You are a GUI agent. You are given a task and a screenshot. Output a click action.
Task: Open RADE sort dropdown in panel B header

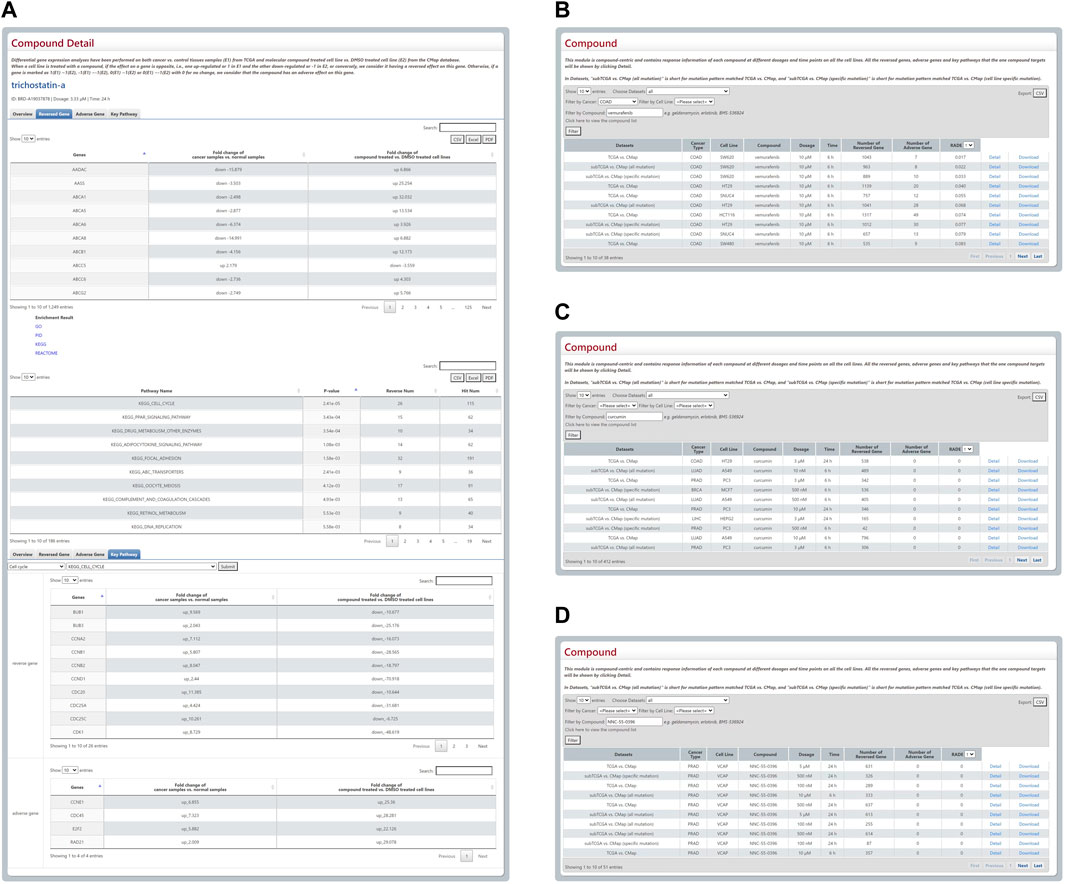(x=969, y=145)
